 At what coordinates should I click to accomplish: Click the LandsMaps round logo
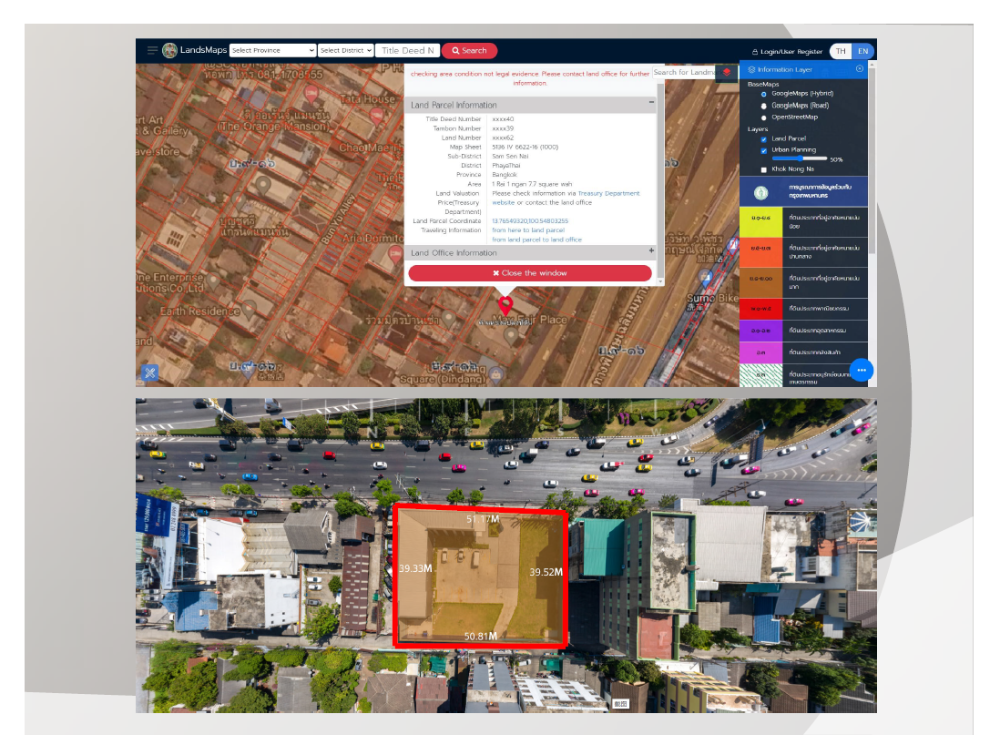pyautogui.click(x=170, y=50)
